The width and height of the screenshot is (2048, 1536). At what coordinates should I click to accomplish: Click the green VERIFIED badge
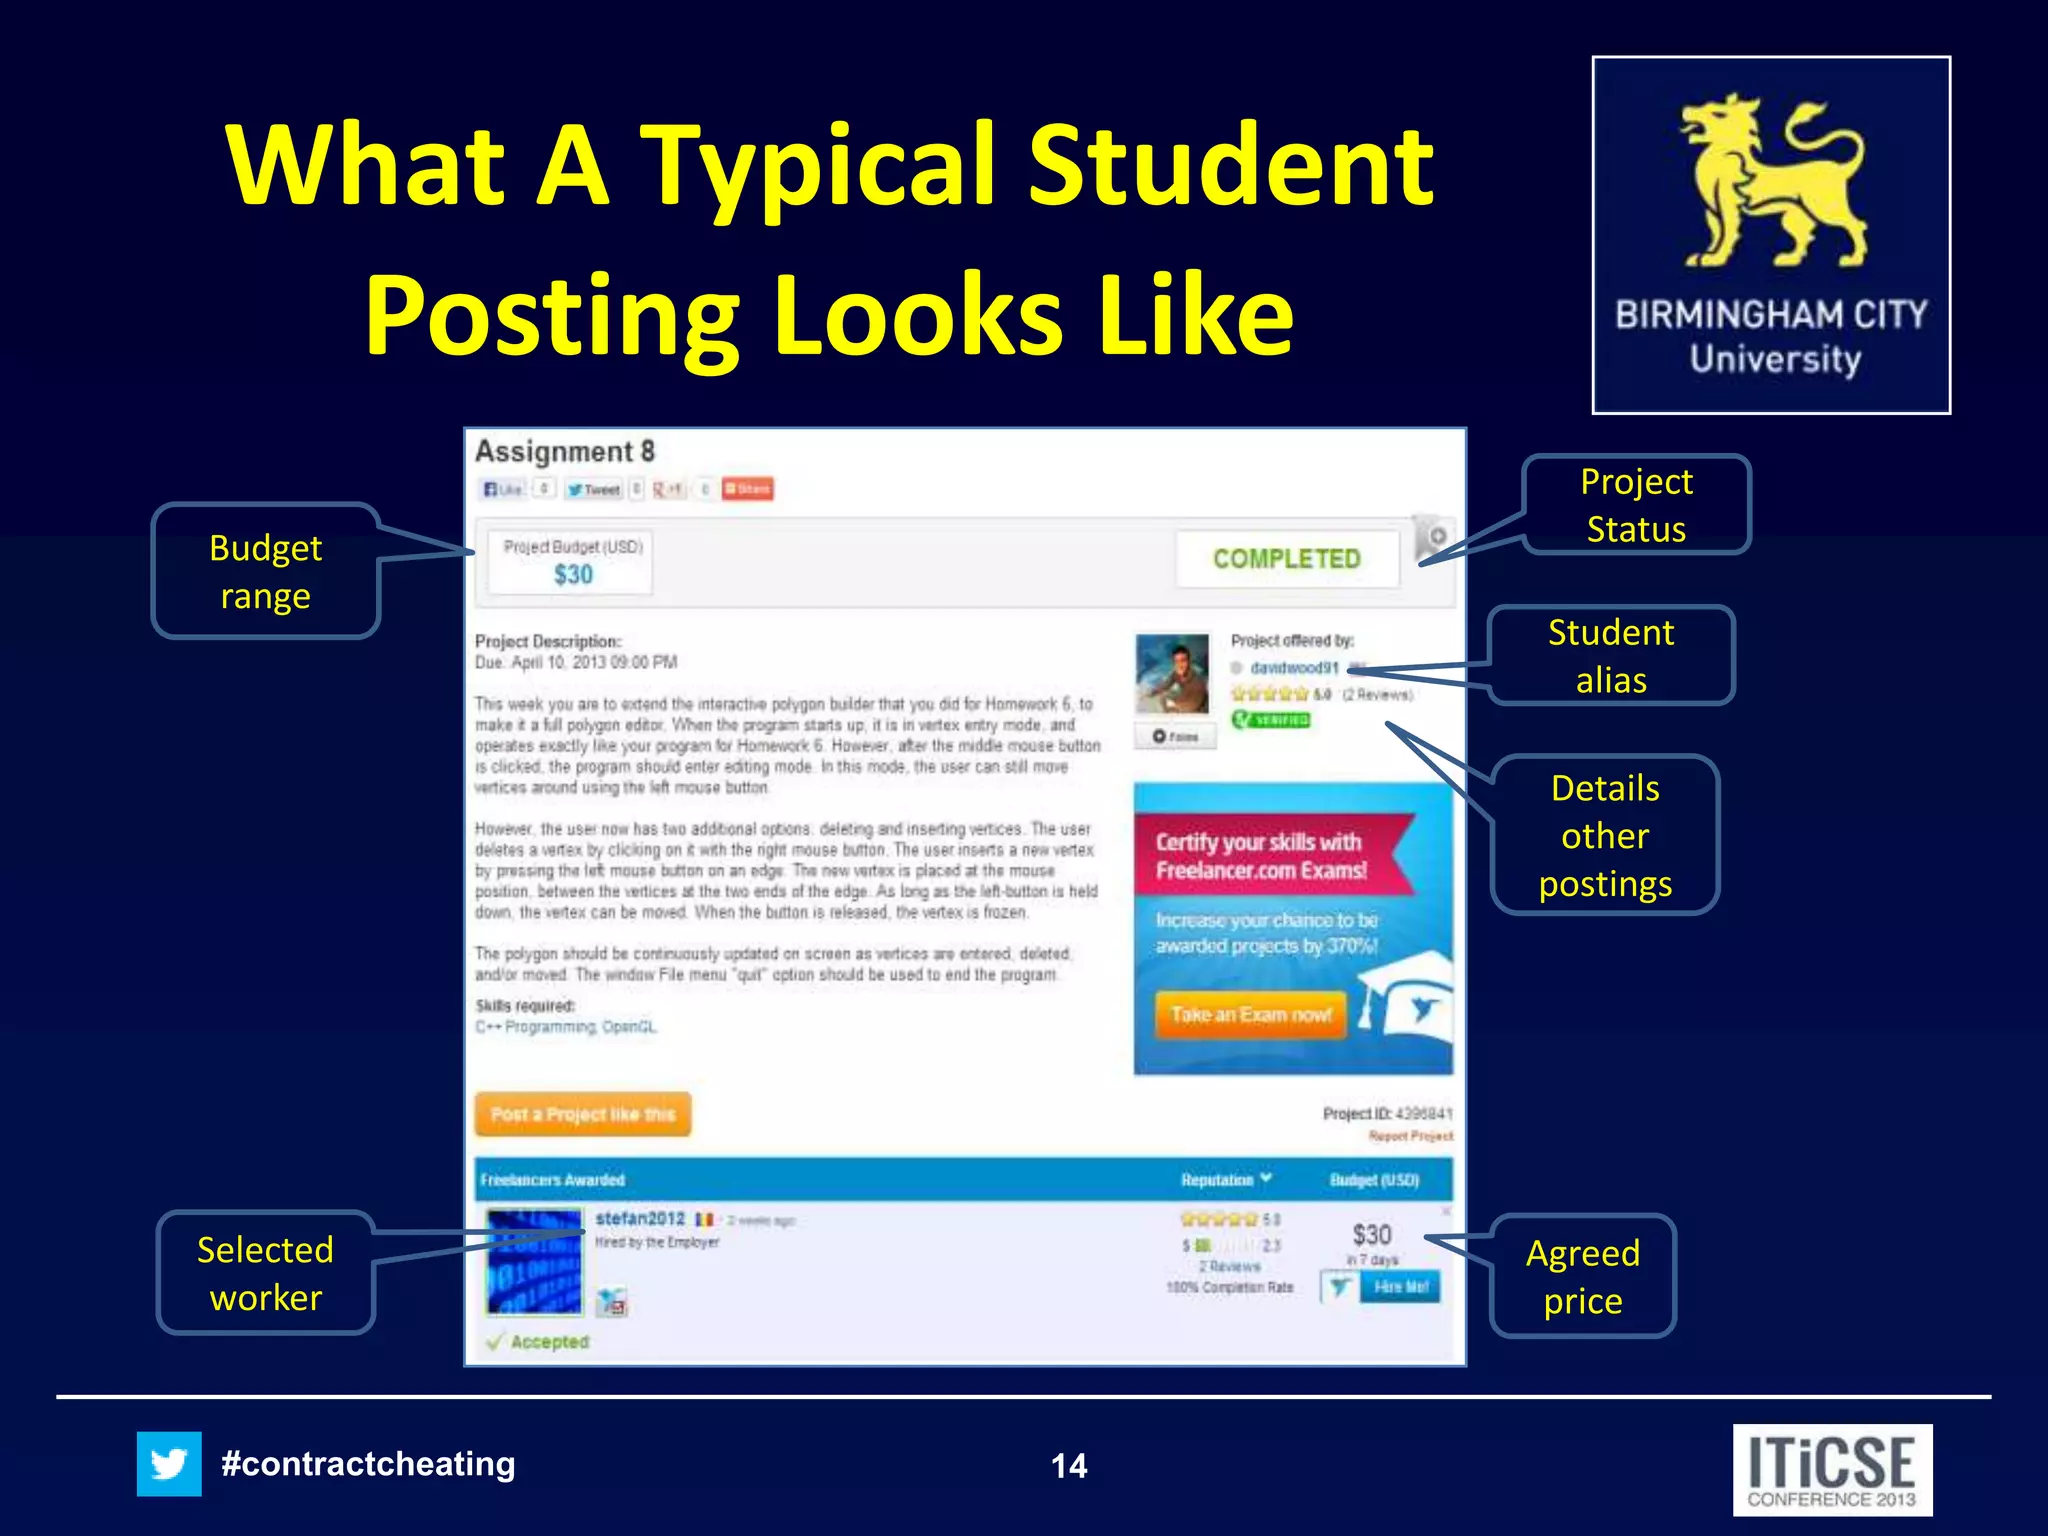[1271, 719]
